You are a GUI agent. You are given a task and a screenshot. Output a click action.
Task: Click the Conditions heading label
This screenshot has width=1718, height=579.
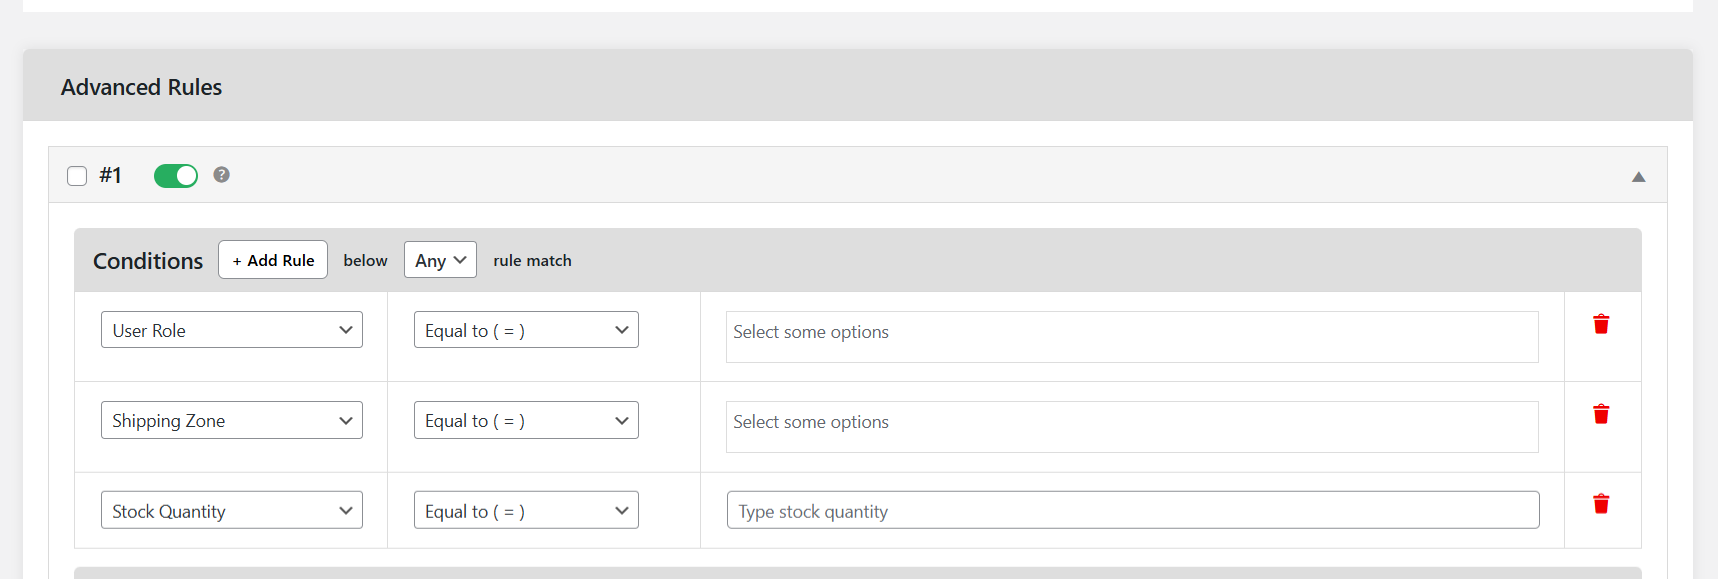click(148, 261)
